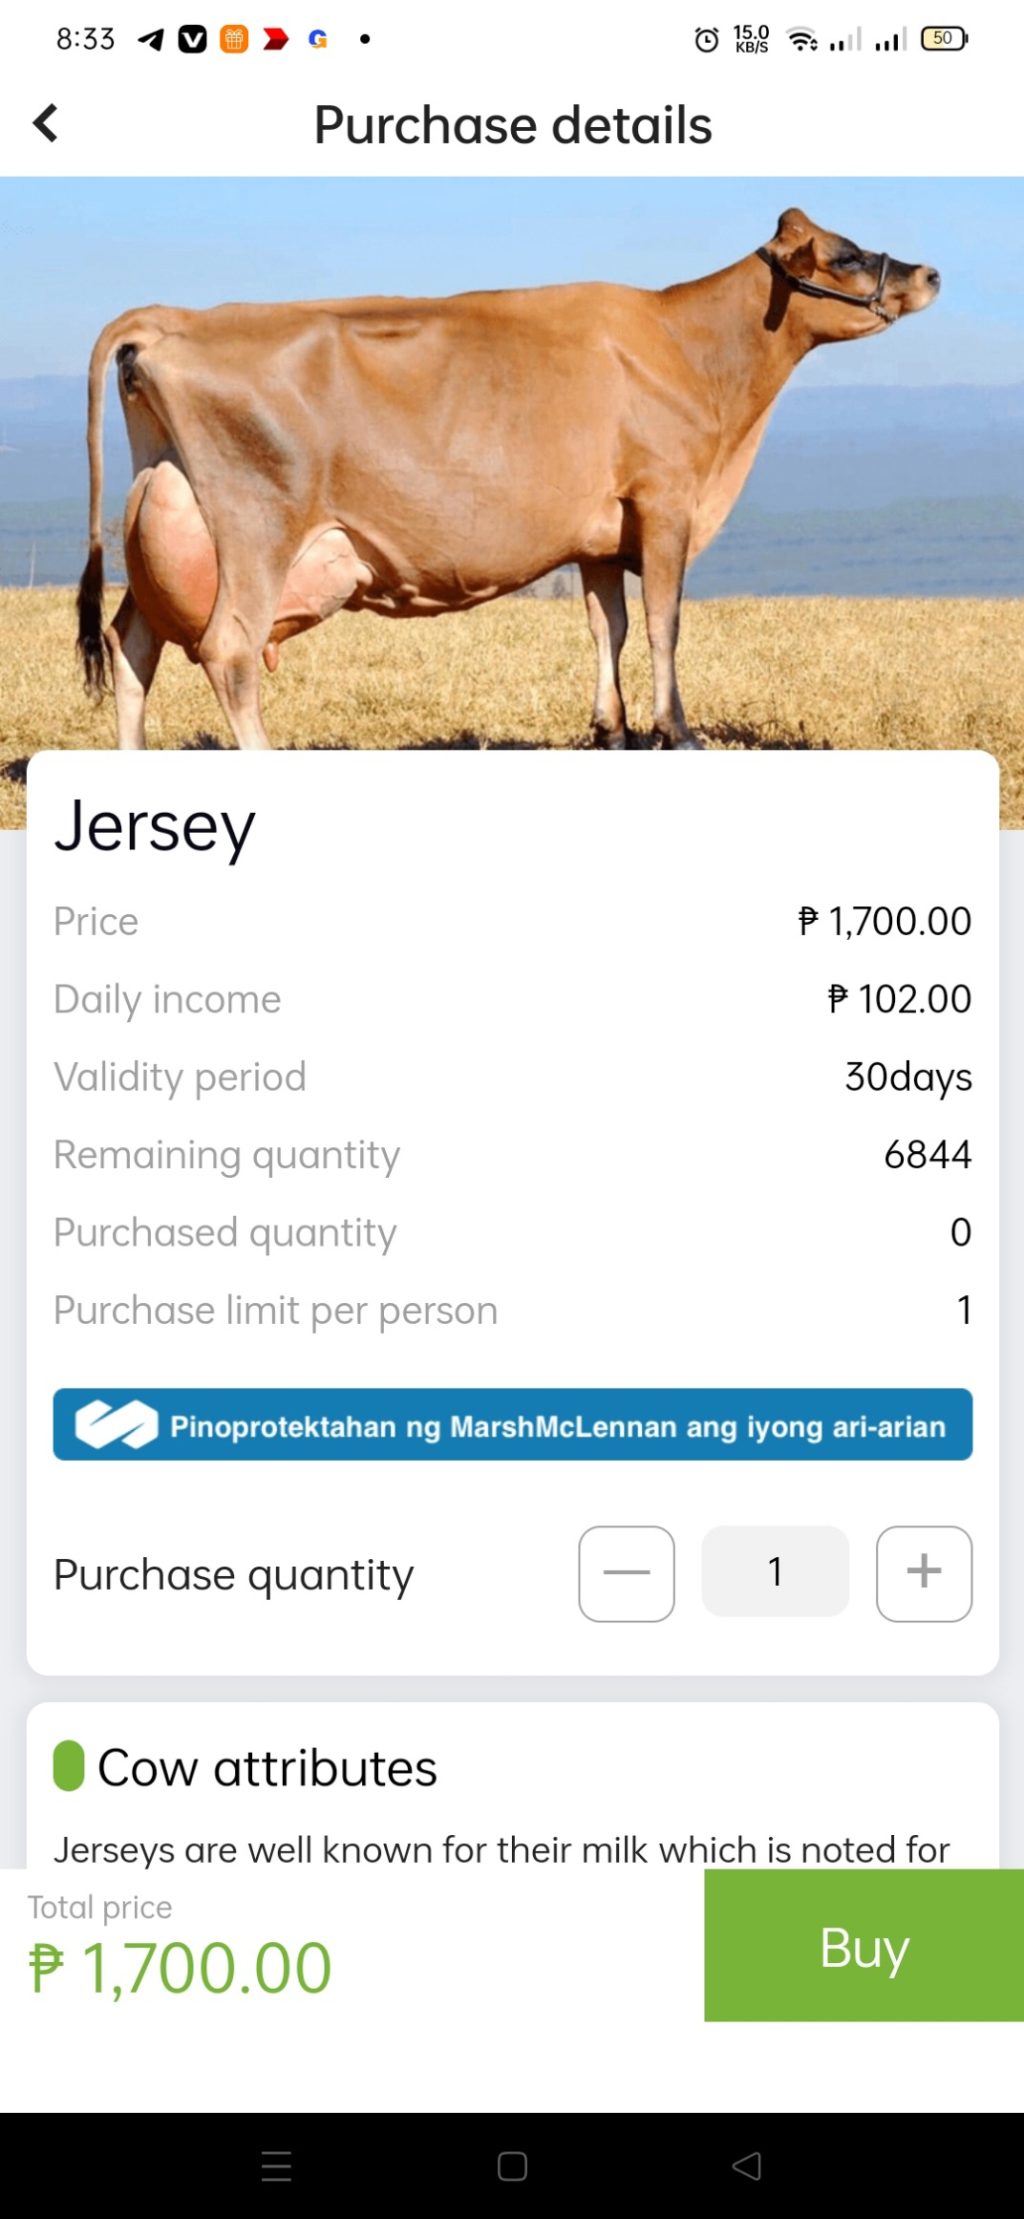Tap the purchase quantity number field
This screenshot has width=1024, height=2219.
(x=775, y=1571)
